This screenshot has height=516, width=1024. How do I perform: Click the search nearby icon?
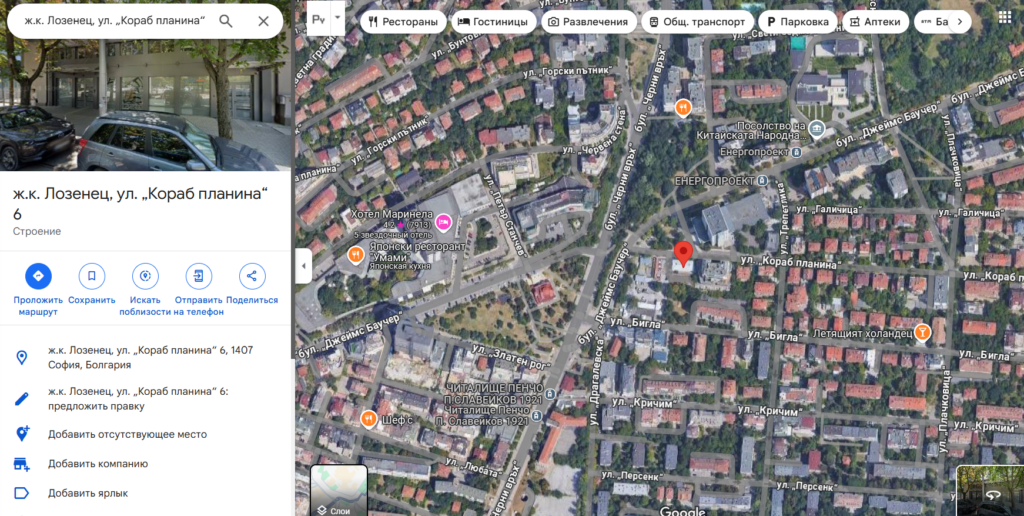pos(145,276)
